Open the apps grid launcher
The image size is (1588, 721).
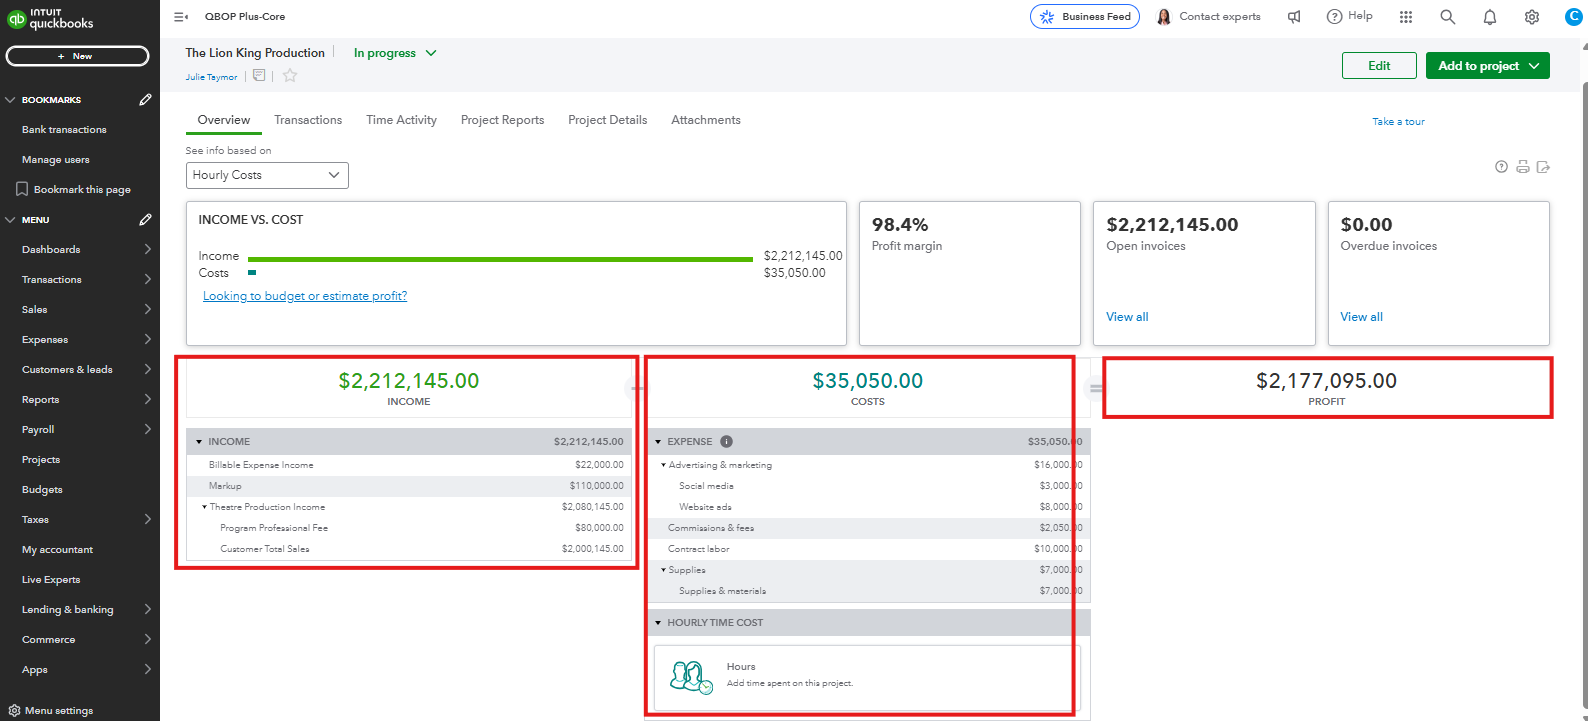pos(1405,17)
